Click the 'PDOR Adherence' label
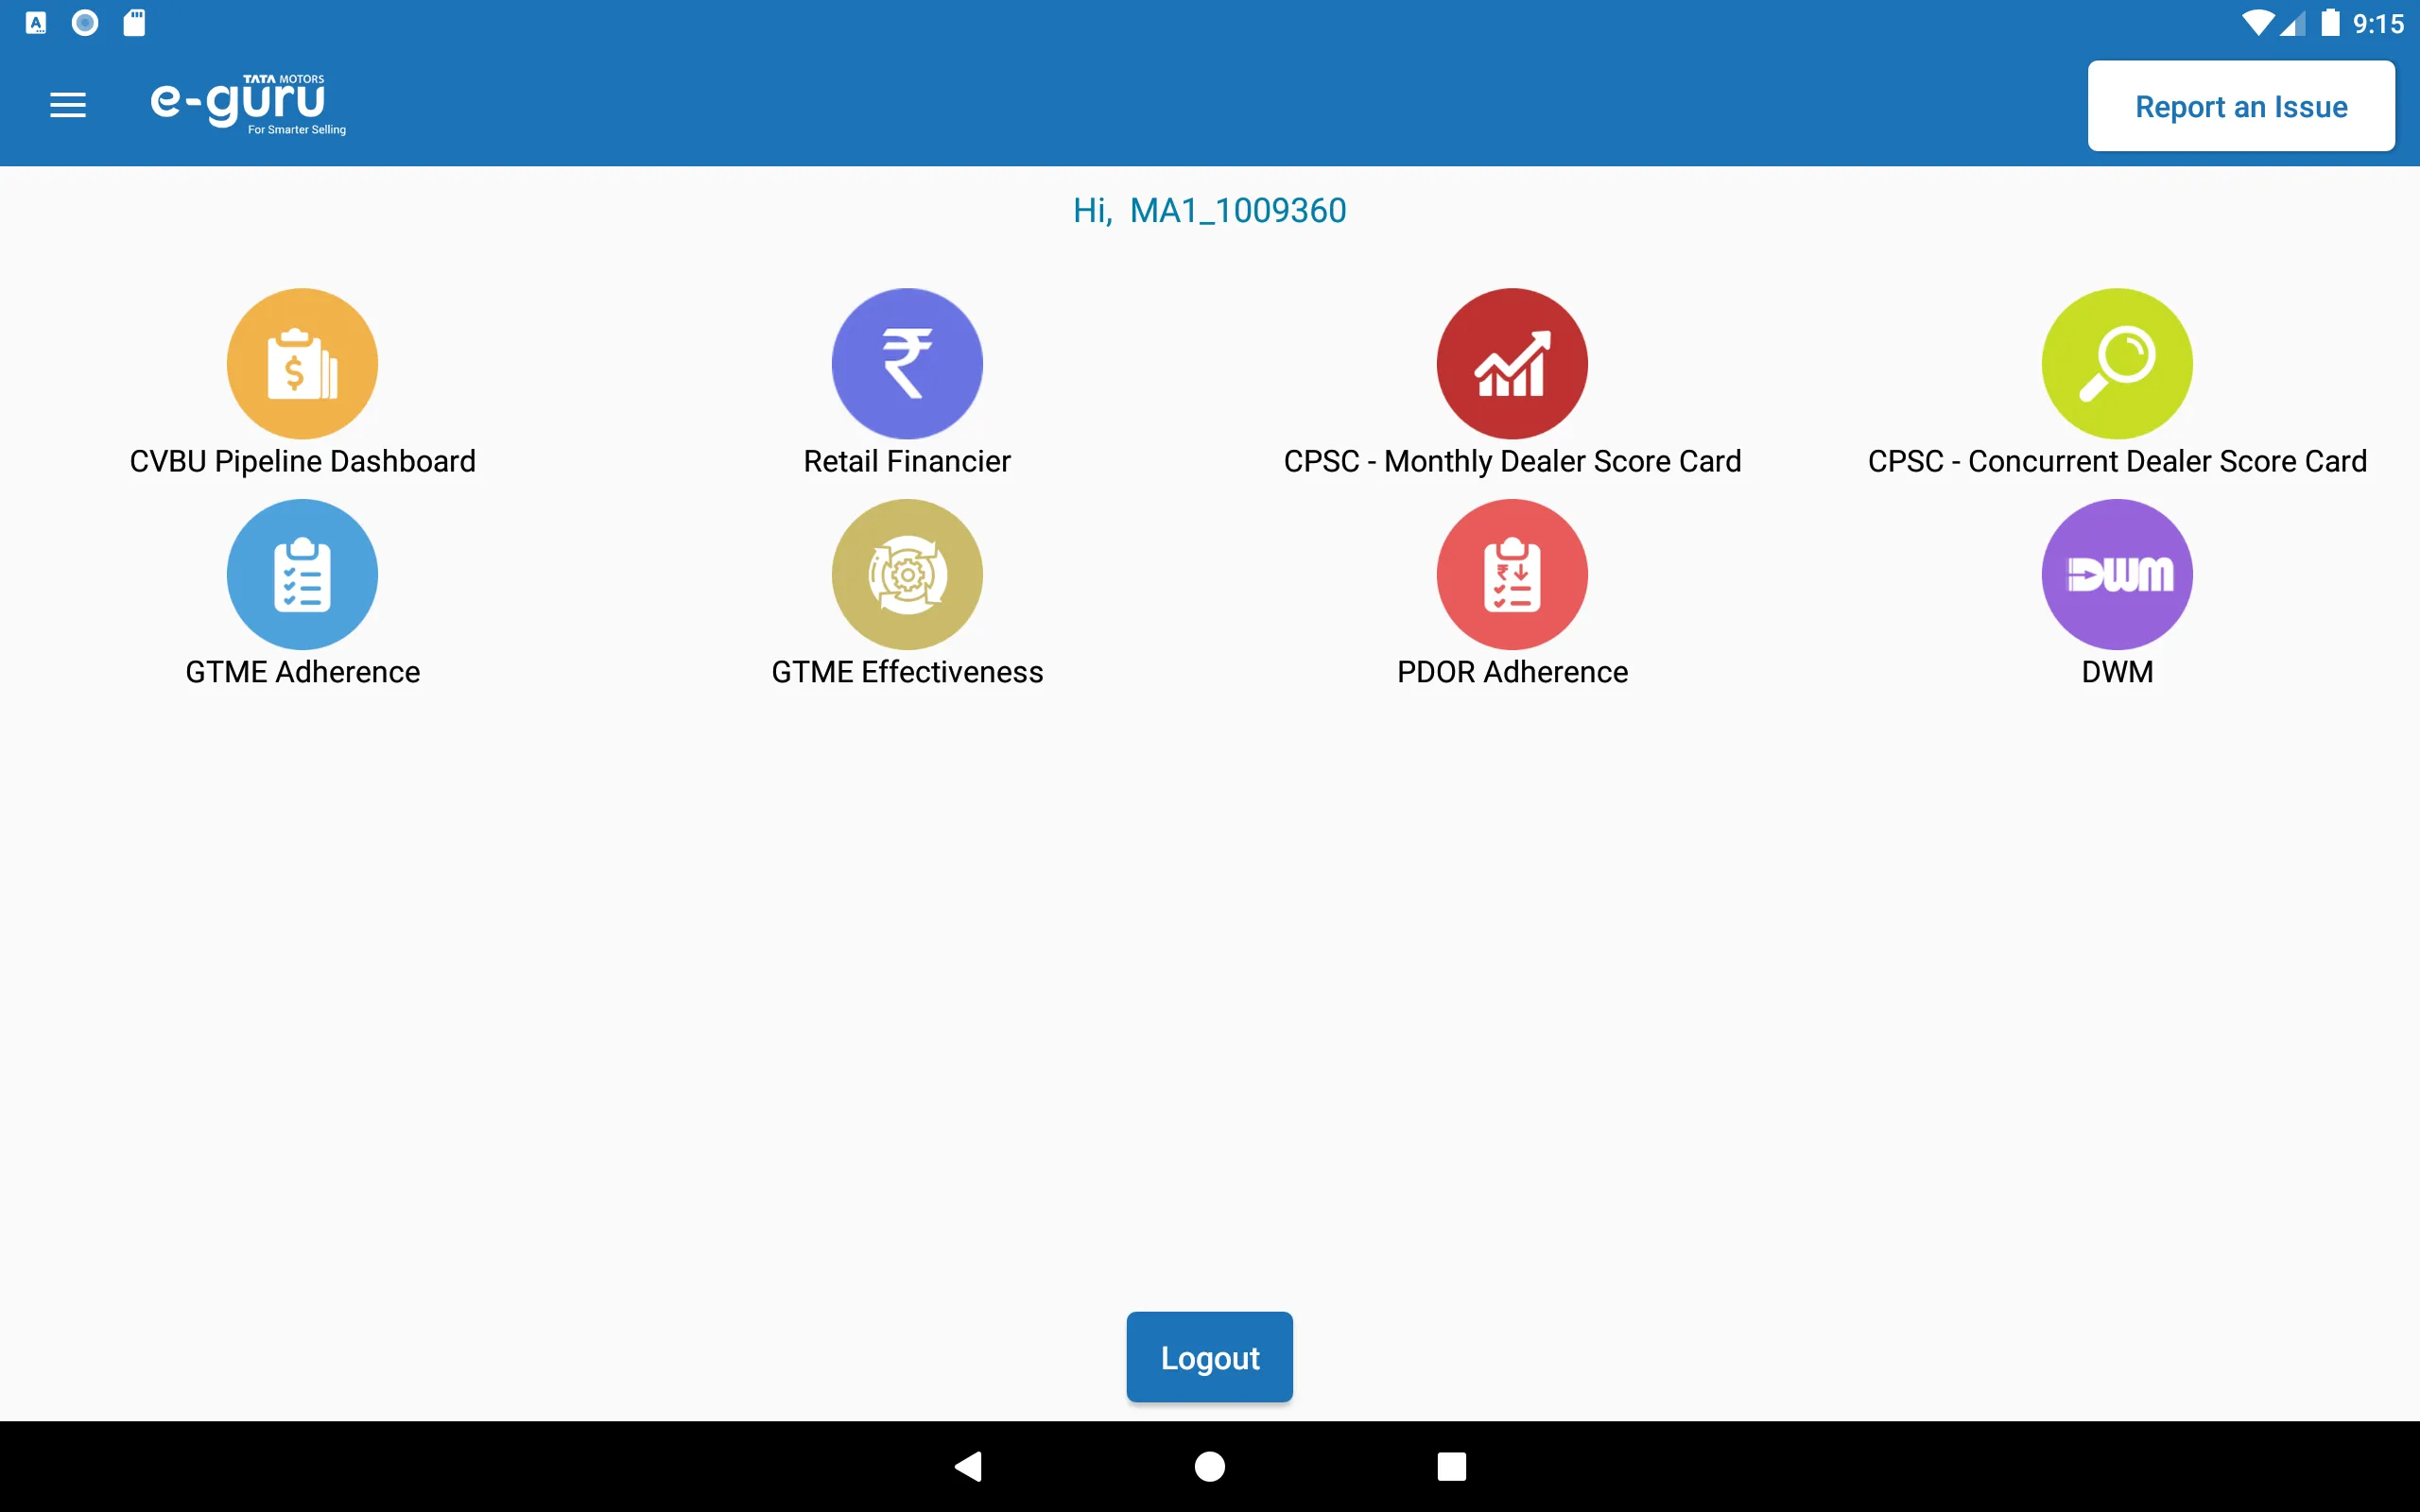Image resolution: width=2420 pixels, height=1512 pixels. tap(1512, 672)
